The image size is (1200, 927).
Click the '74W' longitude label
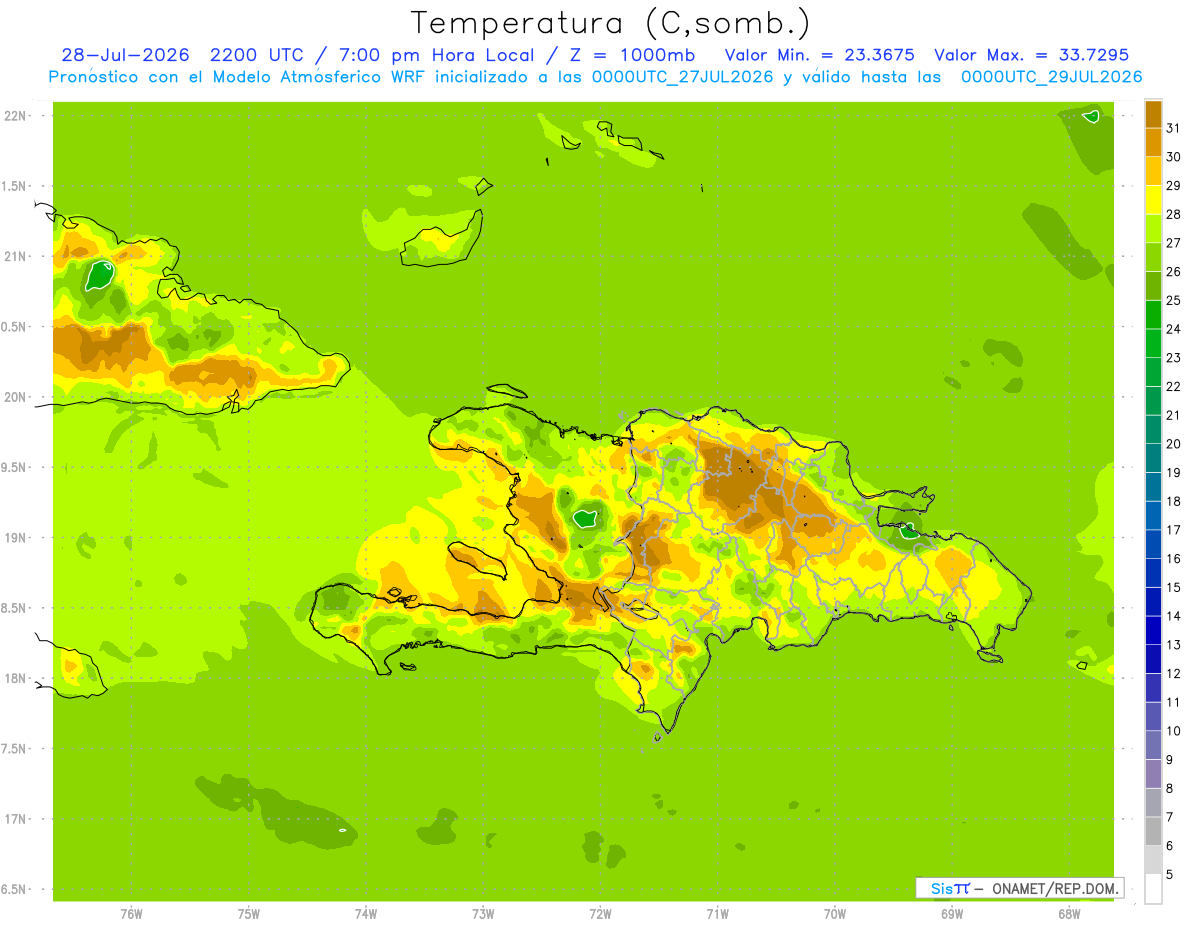point(366,913)
